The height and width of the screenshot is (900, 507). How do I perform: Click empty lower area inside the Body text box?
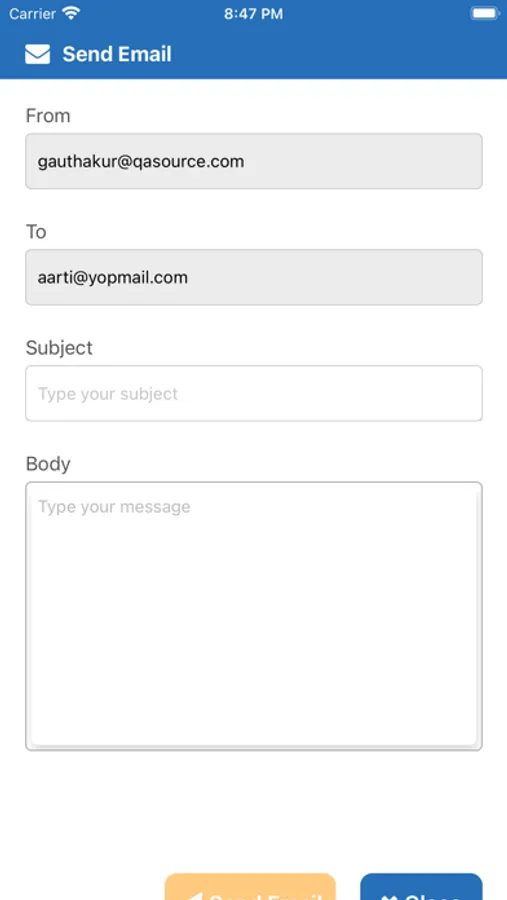(x=254, y=689)
